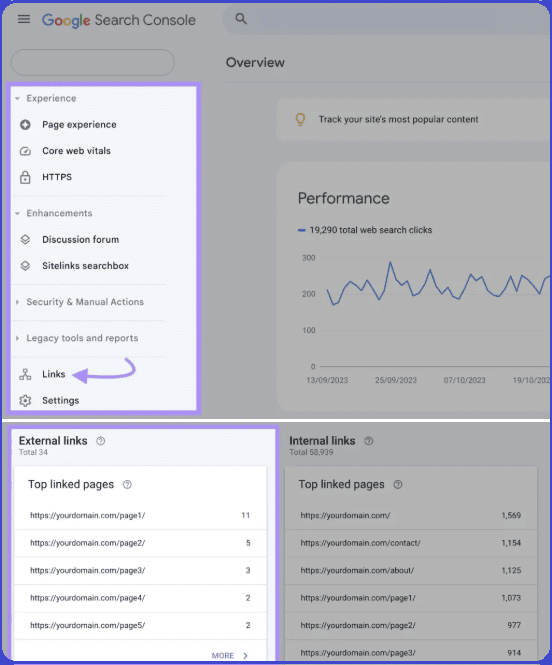Image resolution: width=552 pixels, height=665 pixels.
Task: Open Sitelinks searchbox report
Action: pyautogui.click(x=85, y=266)
